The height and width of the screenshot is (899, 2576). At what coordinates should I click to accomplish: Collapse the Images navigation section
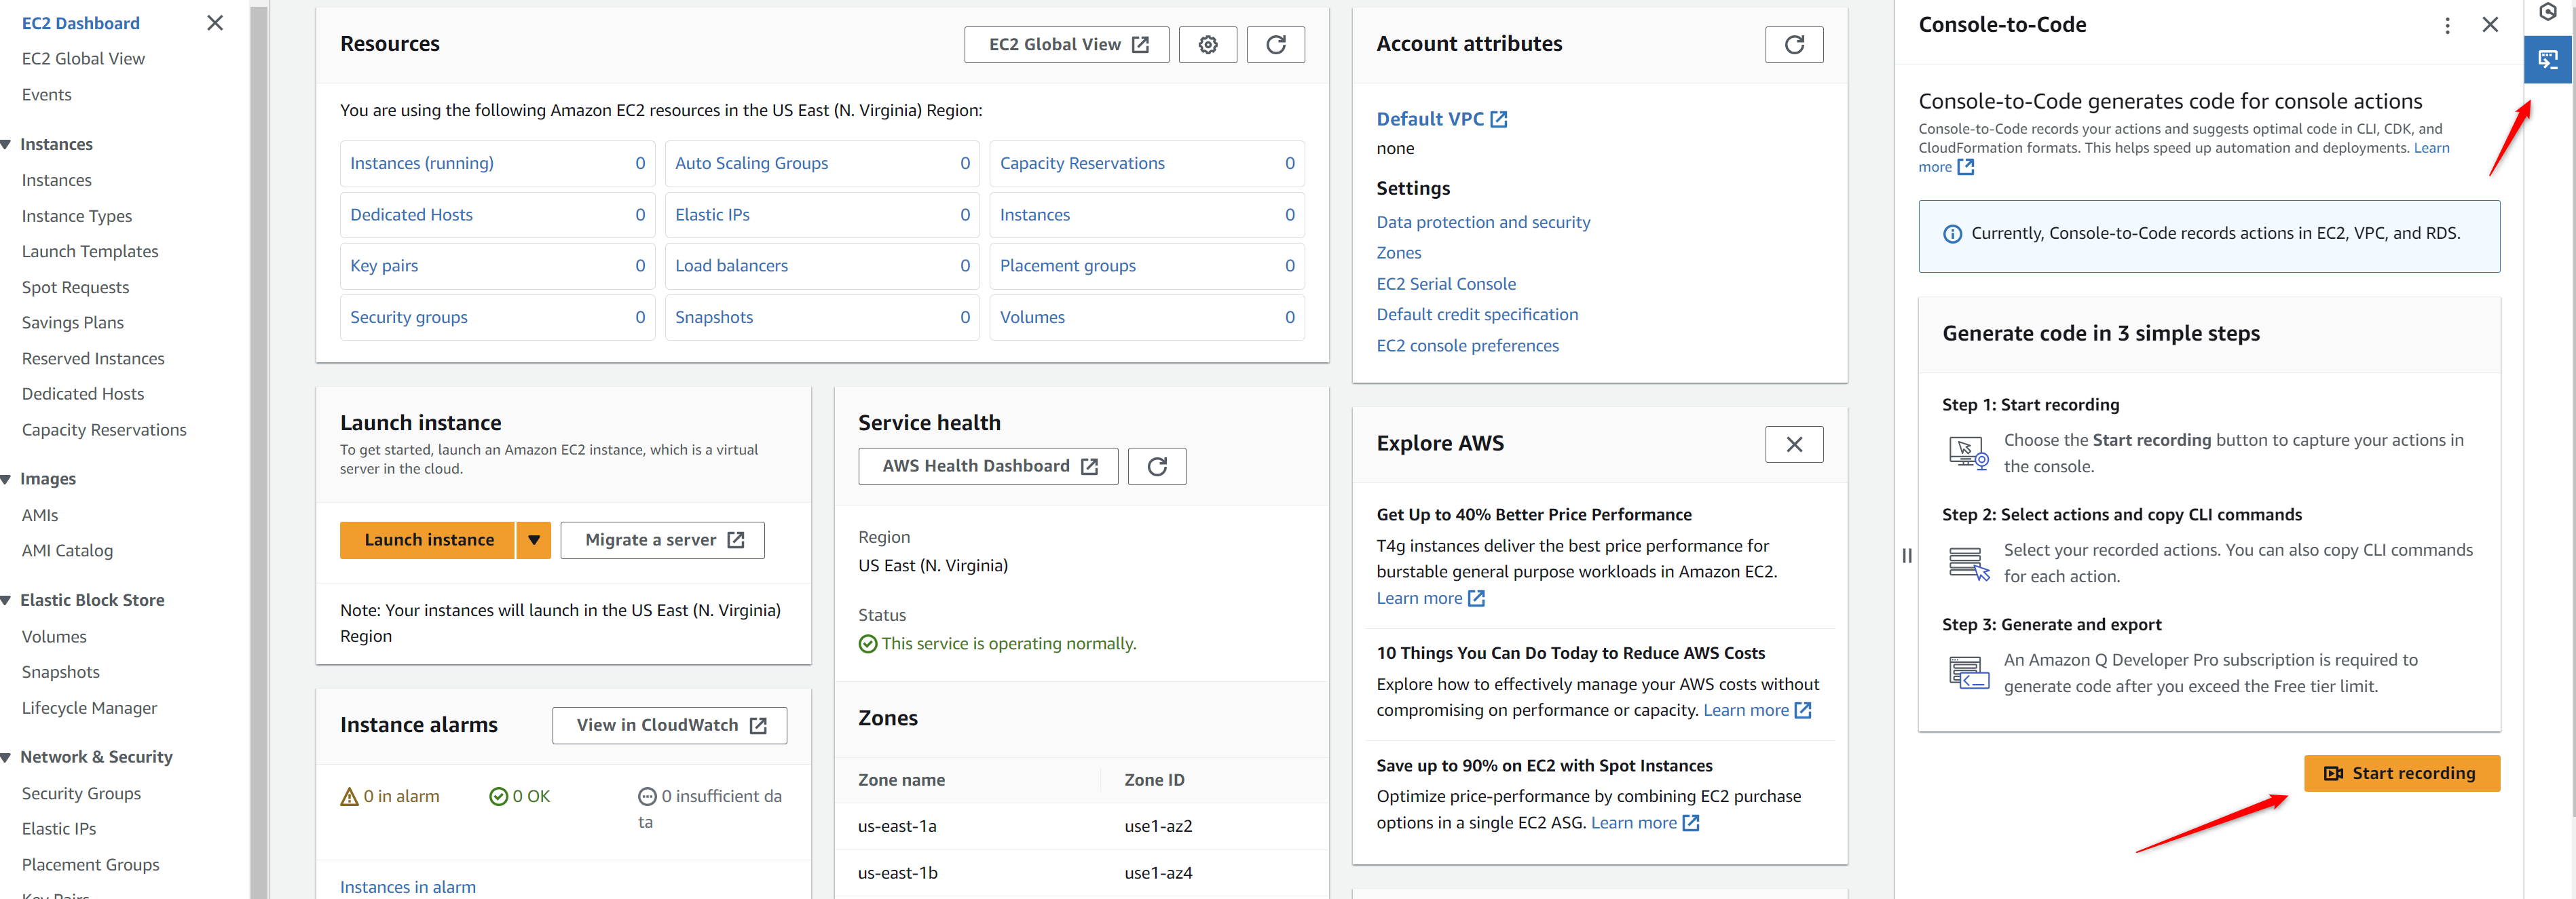pyautogui.click(x=7, y=479)
